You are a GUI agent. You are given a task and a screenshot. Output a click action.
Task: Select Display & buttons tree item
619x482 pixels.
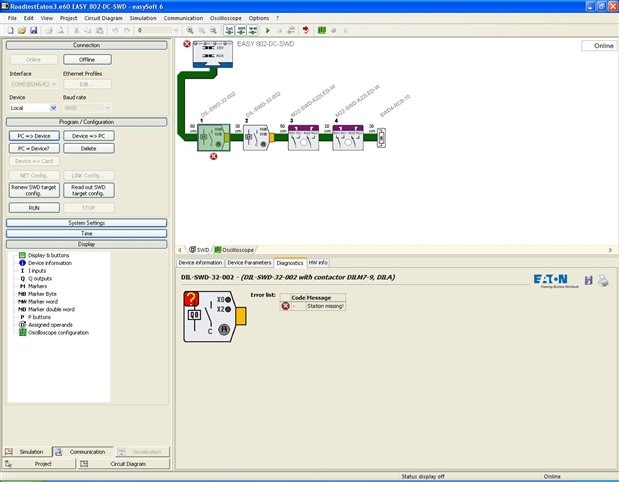[44, 255]
